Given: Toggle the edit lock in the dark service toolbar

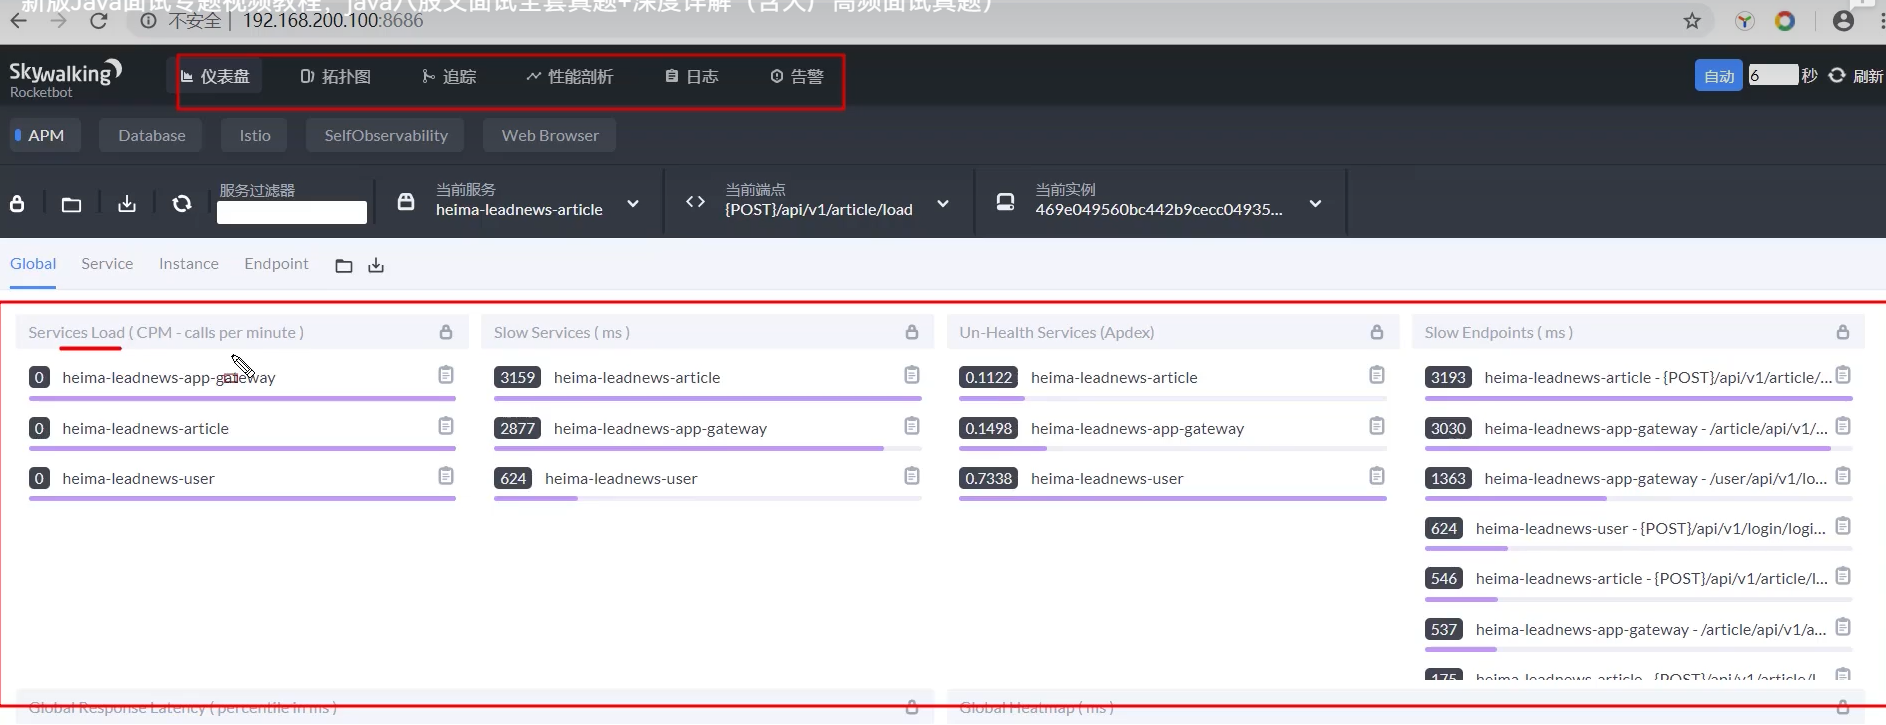Looking at the screenshot, I should pyautogui.click(x=17, y=204).
